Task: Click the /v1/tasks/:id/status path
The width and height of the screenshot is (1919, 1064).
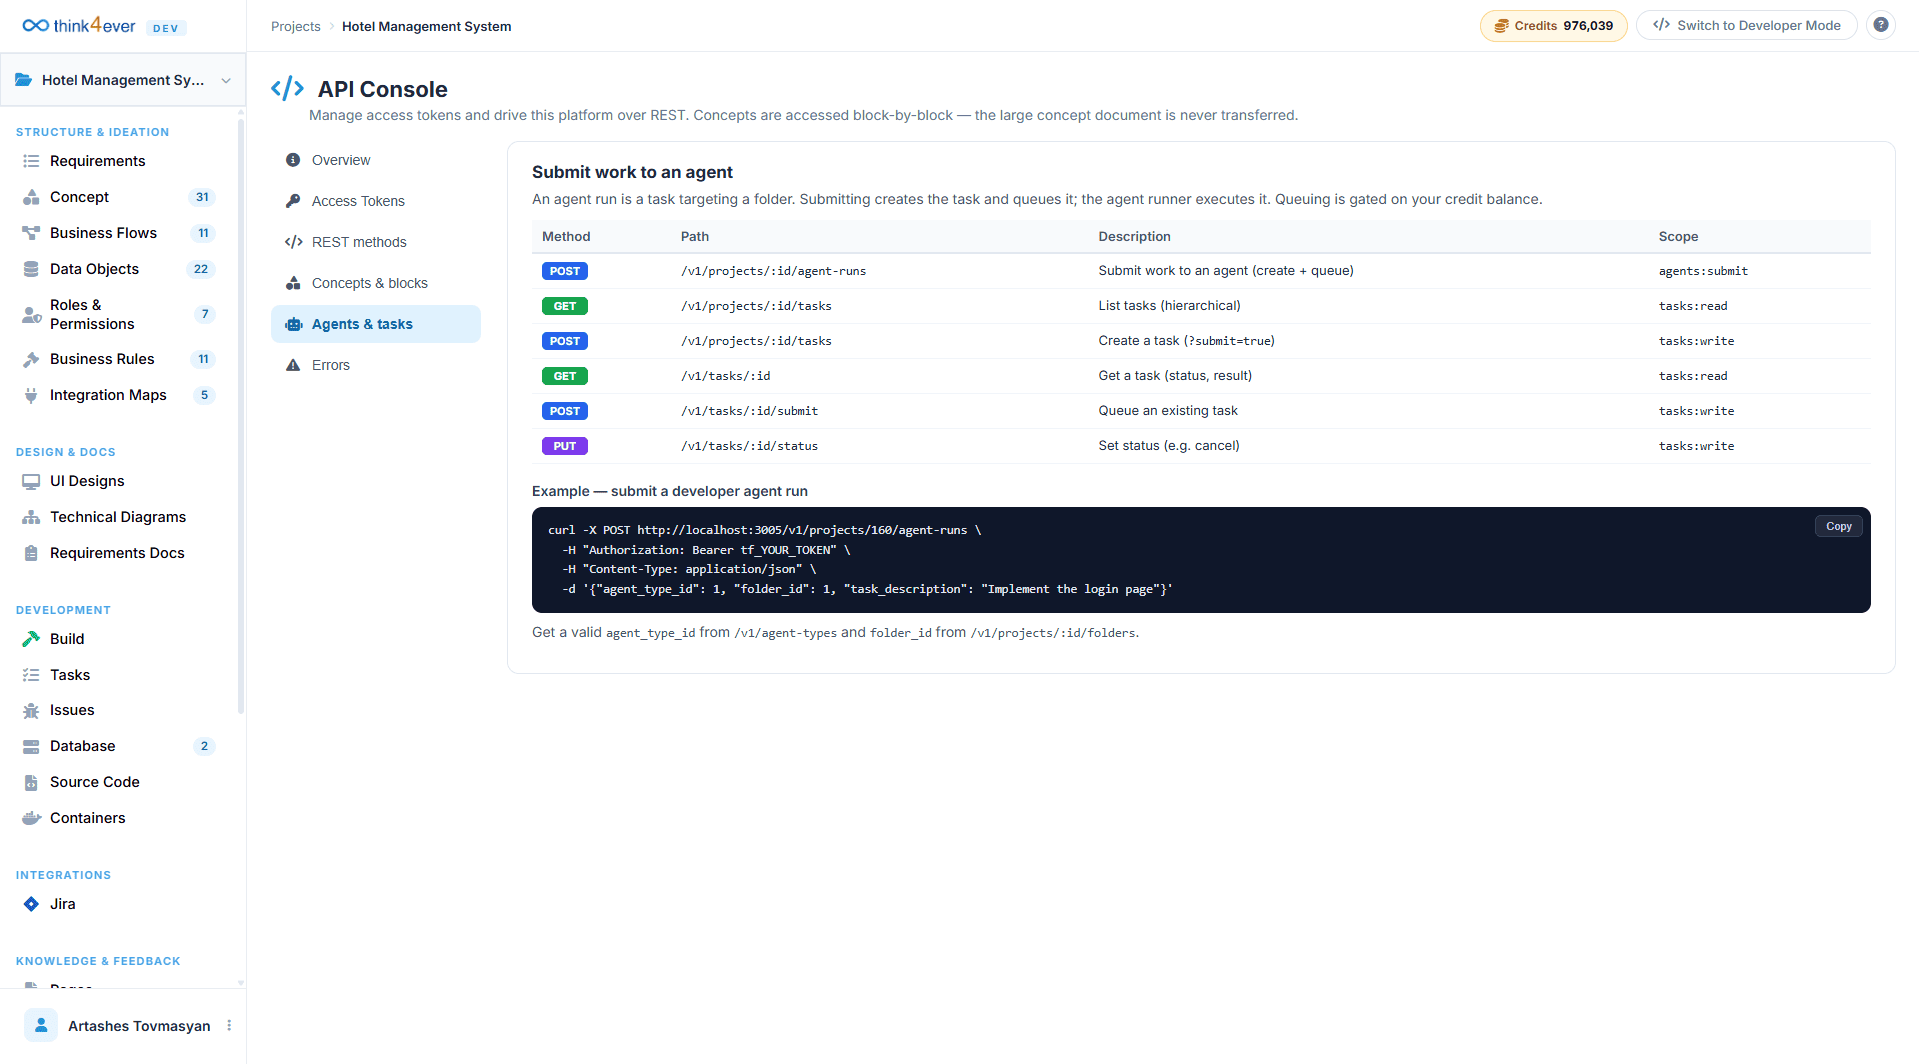Action: coord(749,446)
